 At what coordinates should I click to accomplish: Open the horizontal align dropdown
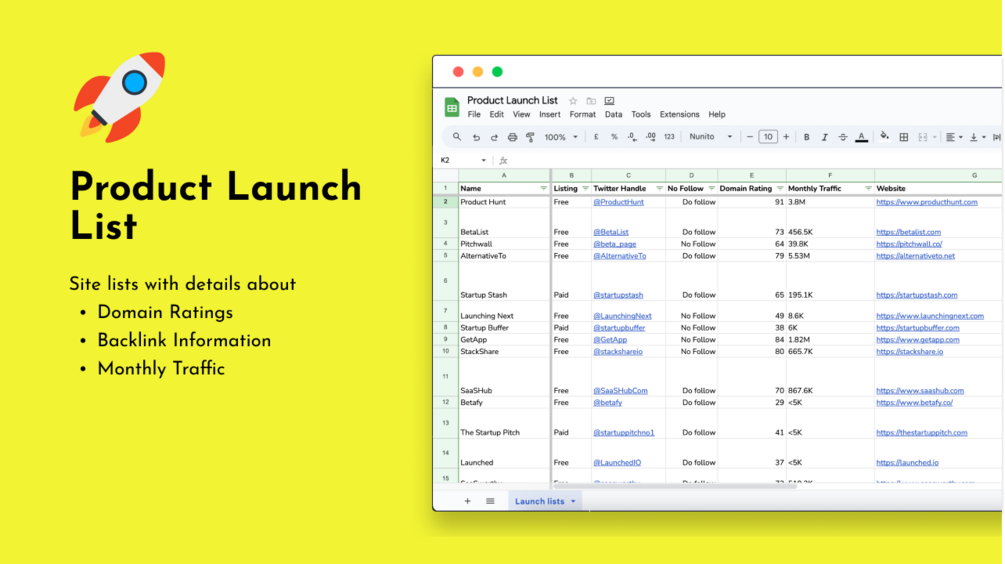tap(954, 137)
